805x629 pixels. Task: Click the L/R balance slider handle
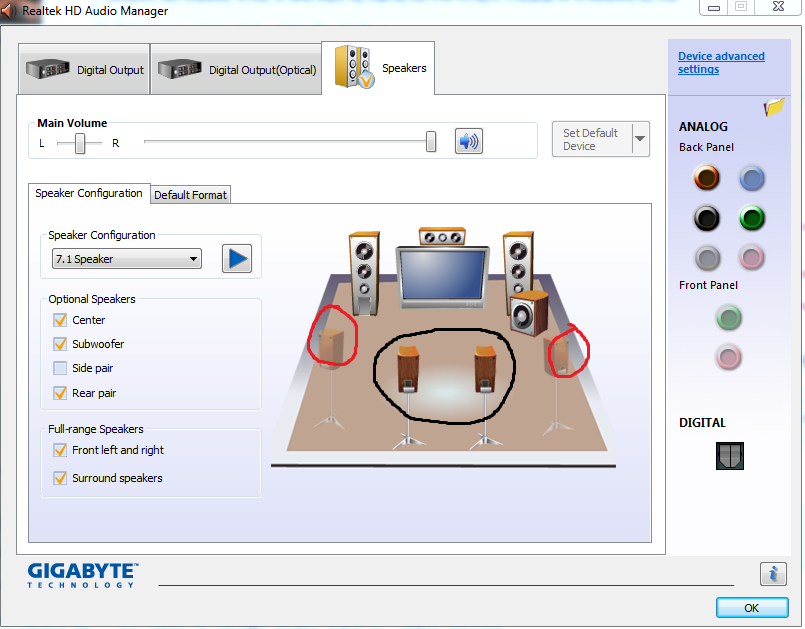coord(80,143)
